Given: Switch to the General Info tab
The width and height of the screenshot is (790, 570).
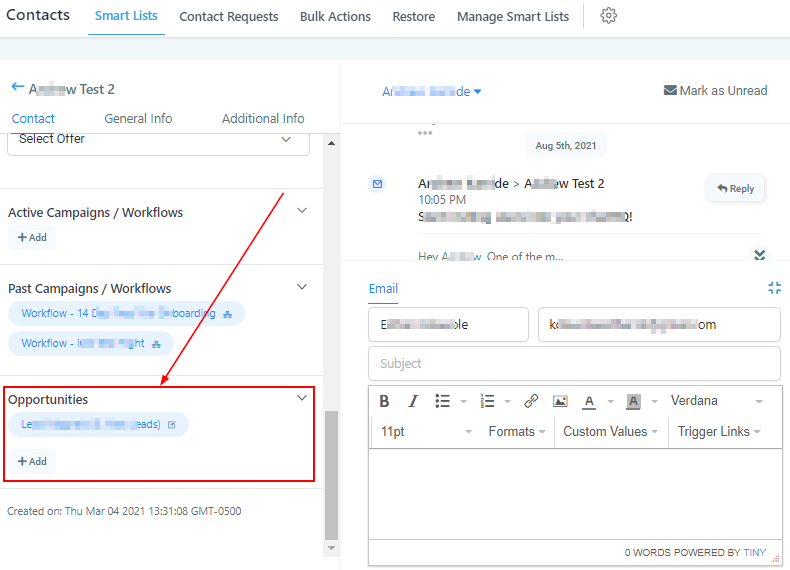Looking at the screenshot, I should (x=138, y=118).
